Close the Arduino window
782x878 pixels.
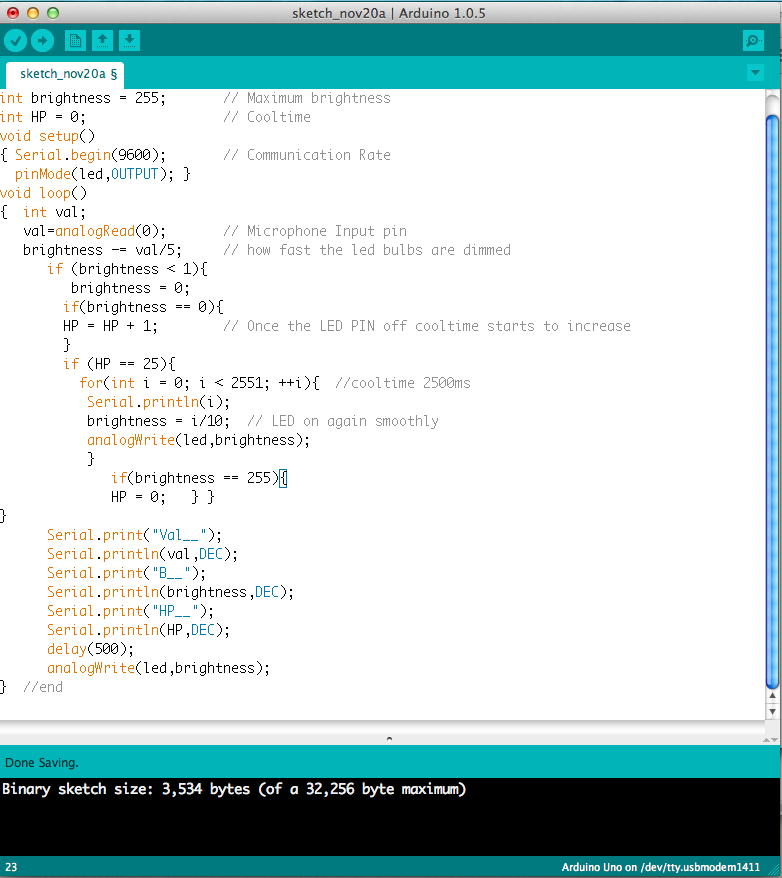(x=13, y=13)
